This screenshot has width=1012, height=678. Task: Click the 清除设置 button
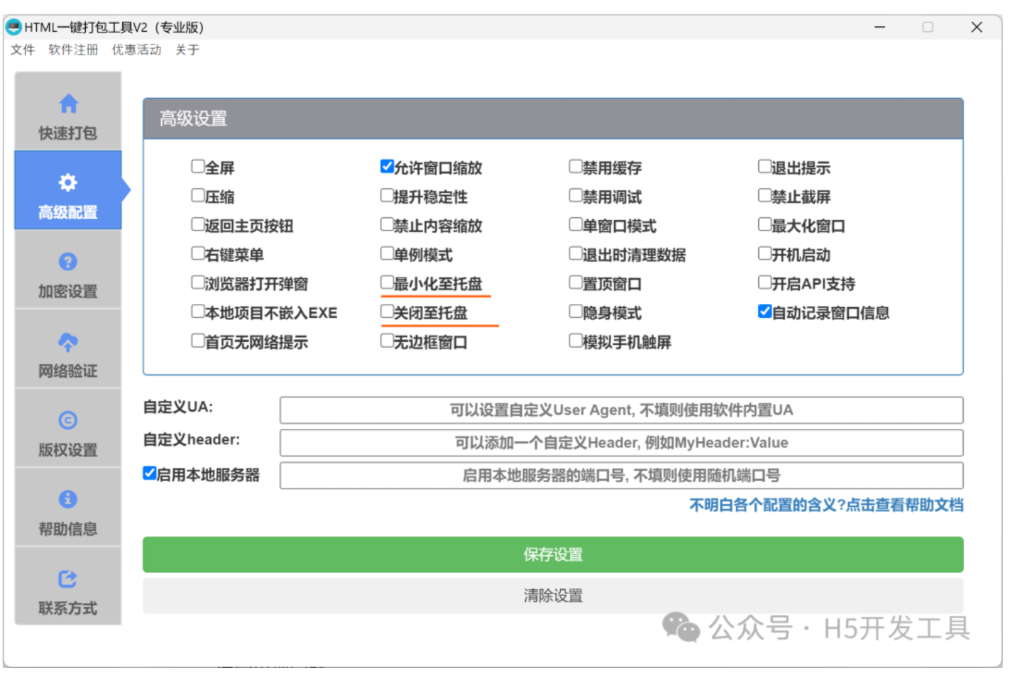click(x=553, y=595)
